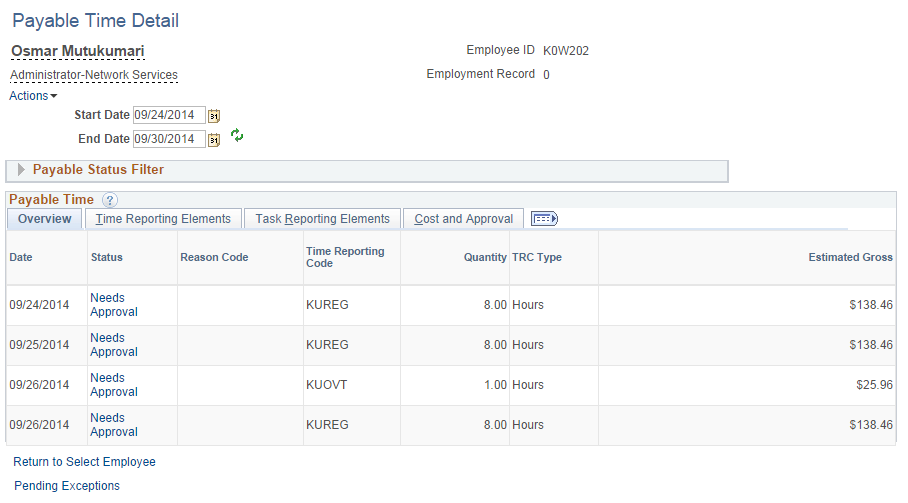Open Needs Approval link in KUOVT row
This screenshot has height=503, width=908.
click(x=114, y=384)
